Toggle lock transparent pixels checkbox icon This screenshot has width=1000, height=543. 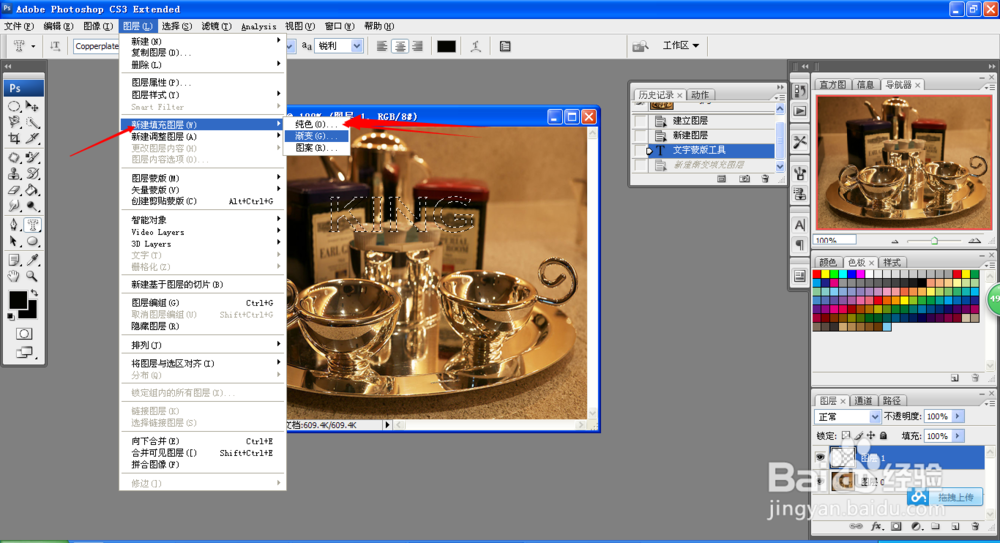(846, 436)
